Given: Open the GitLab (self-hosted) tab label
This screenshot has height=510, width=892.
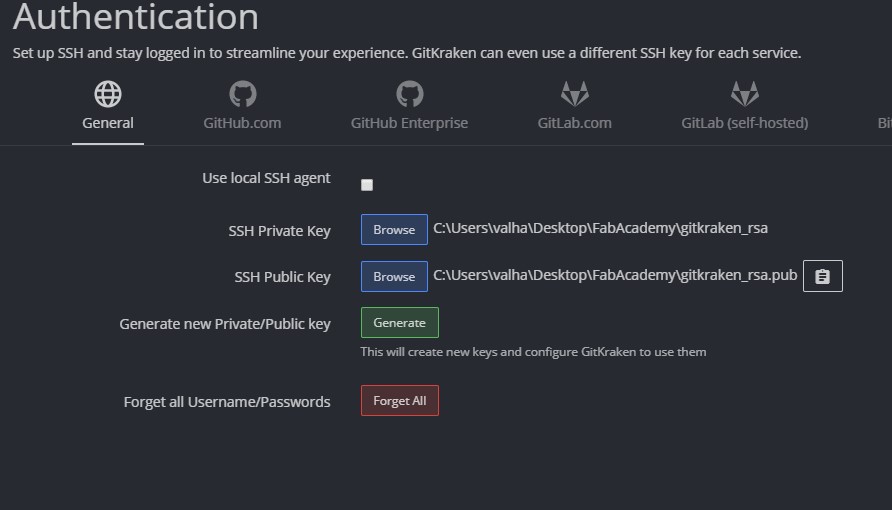Looking at the screenshot, I should pyautogui.click(x=744, y=123).
